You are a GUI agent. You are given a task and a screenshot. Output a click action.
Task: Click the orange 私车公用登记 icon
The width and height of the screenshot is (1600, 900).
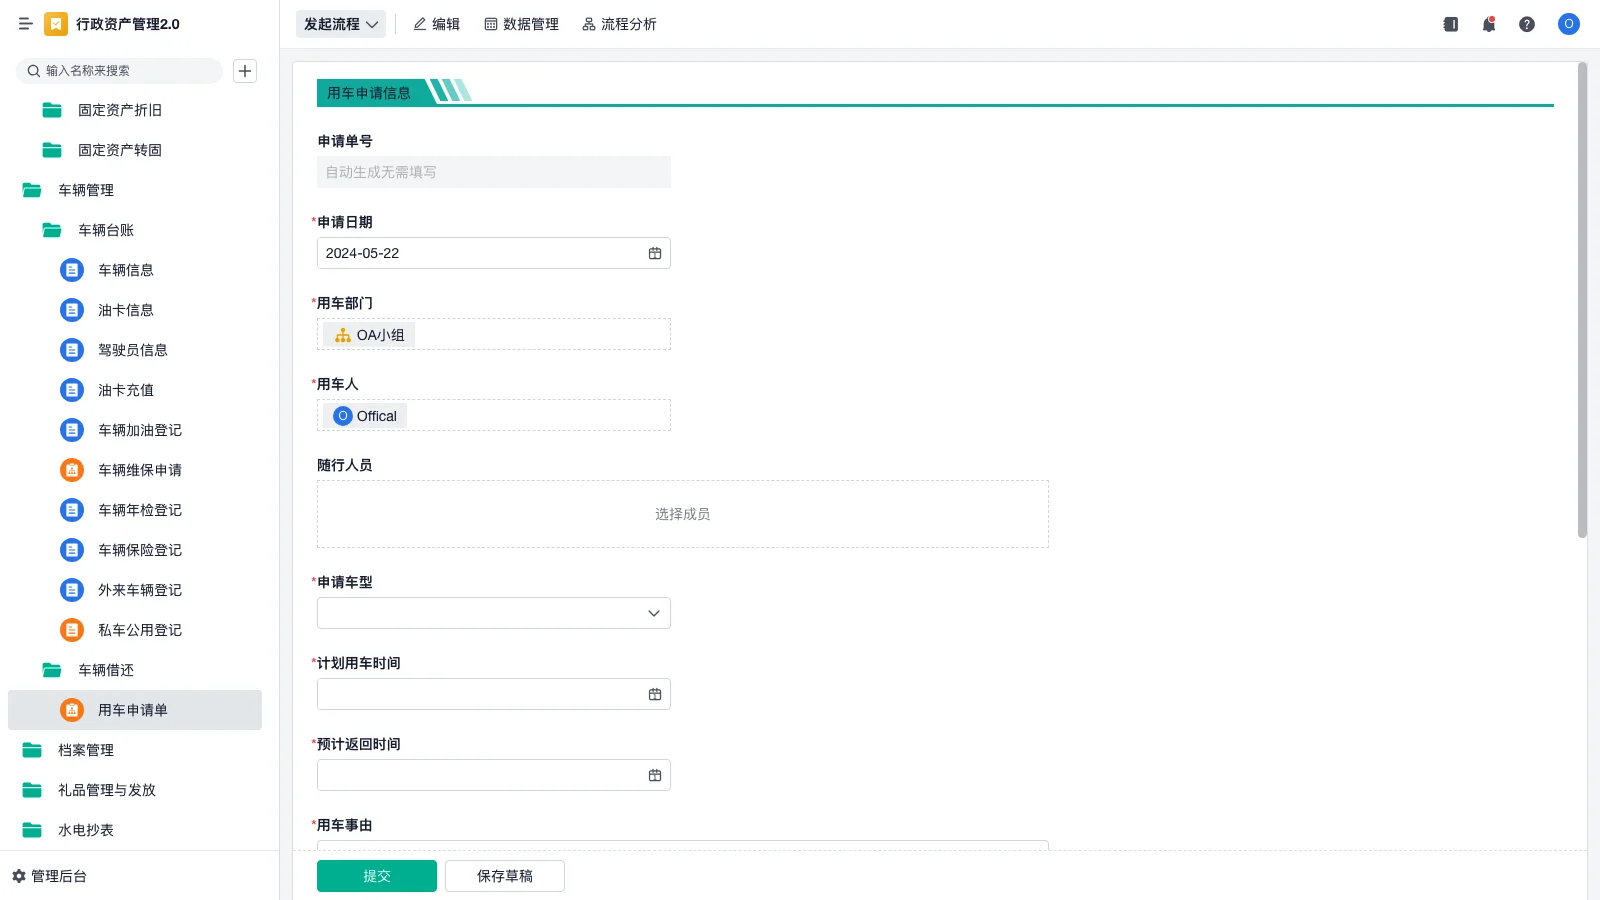coord(72,630)
